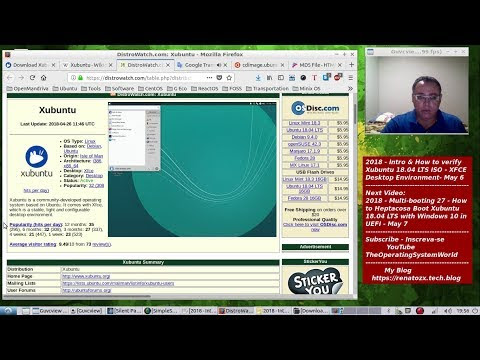The width and height of the screenshot is (480, 360).
Task: Show site information icon in address bar
Action: 73,78
